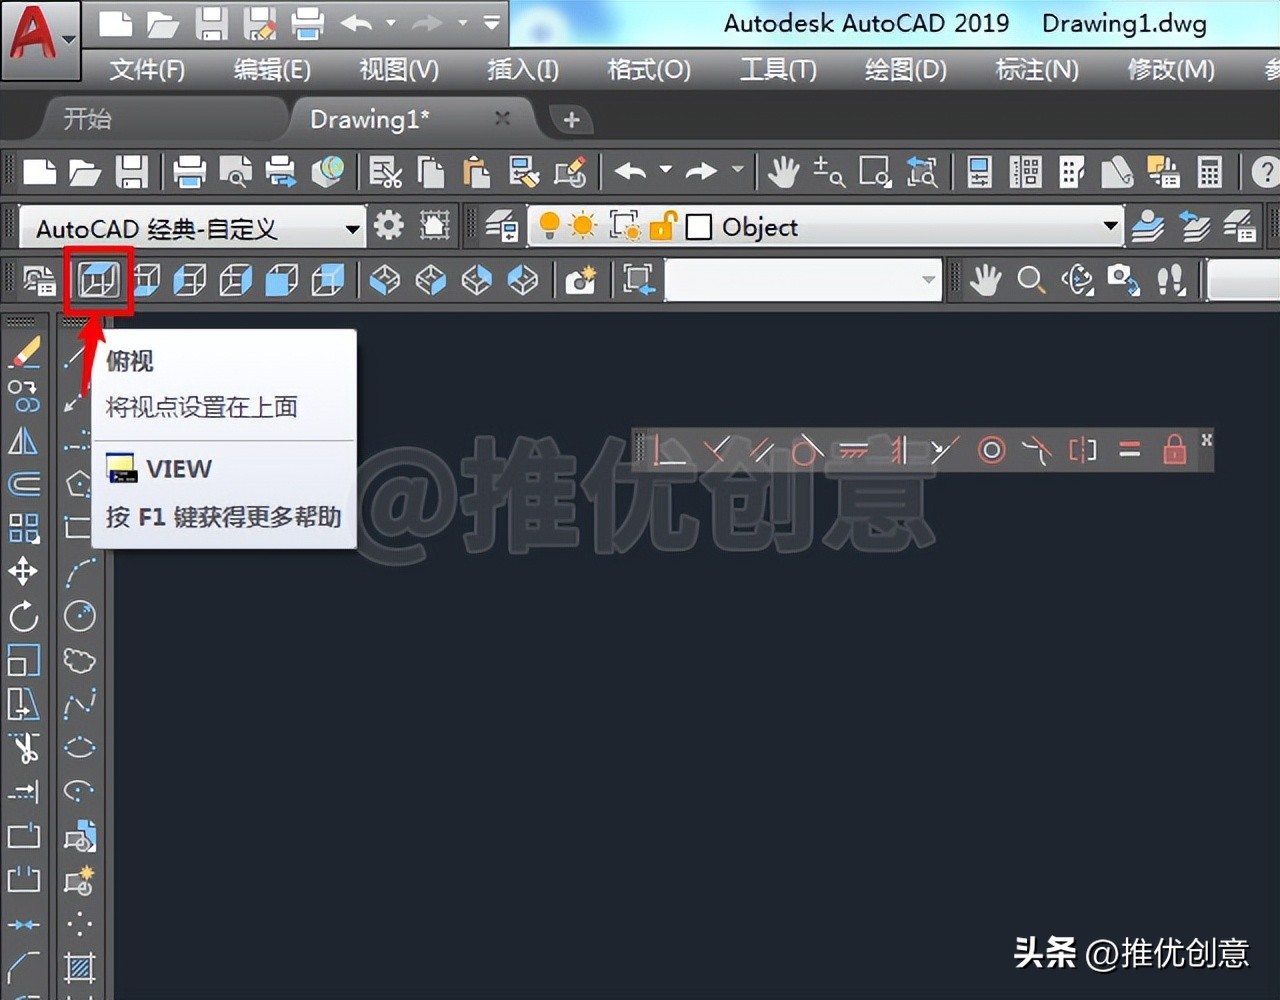Switch to the Drawing1 tab
The width and height of the screenshot is (1280, 1000).
368,119
